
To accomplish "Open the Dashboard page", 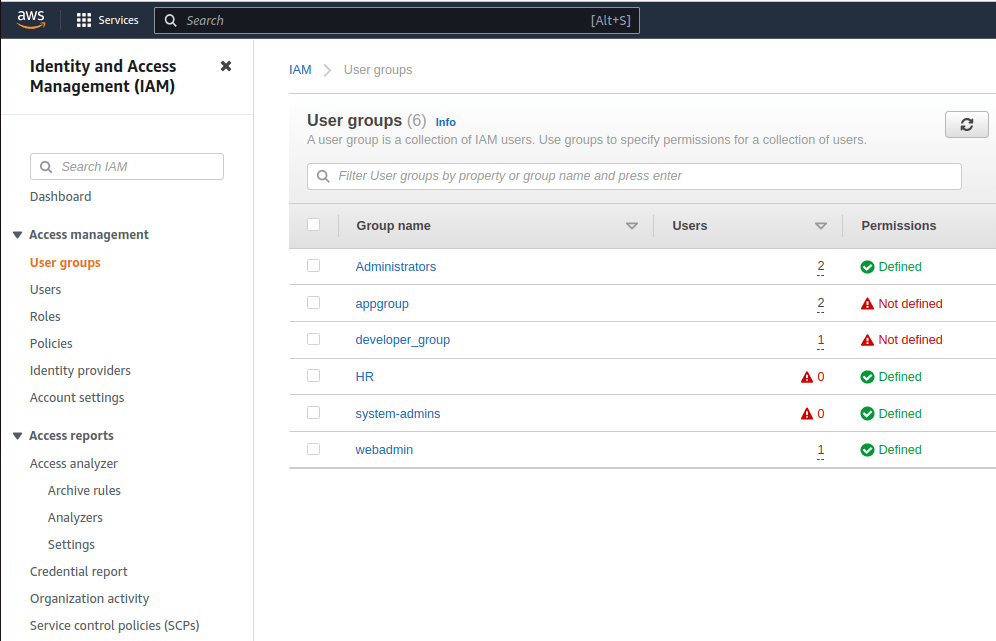I will coord(60,197).
